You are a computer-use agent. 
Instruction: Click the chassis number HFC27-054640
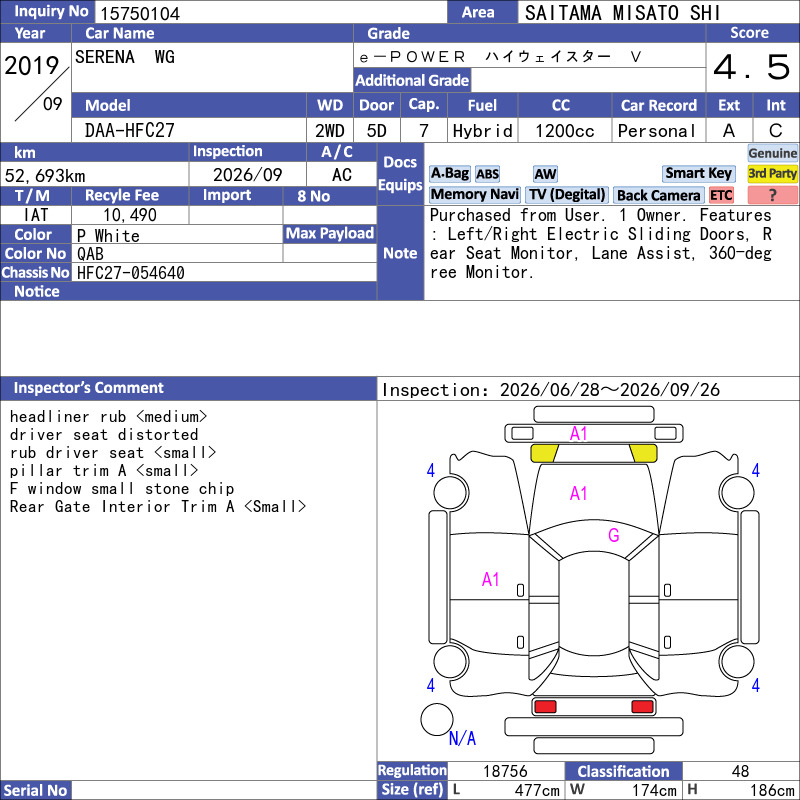click(131, 273)
